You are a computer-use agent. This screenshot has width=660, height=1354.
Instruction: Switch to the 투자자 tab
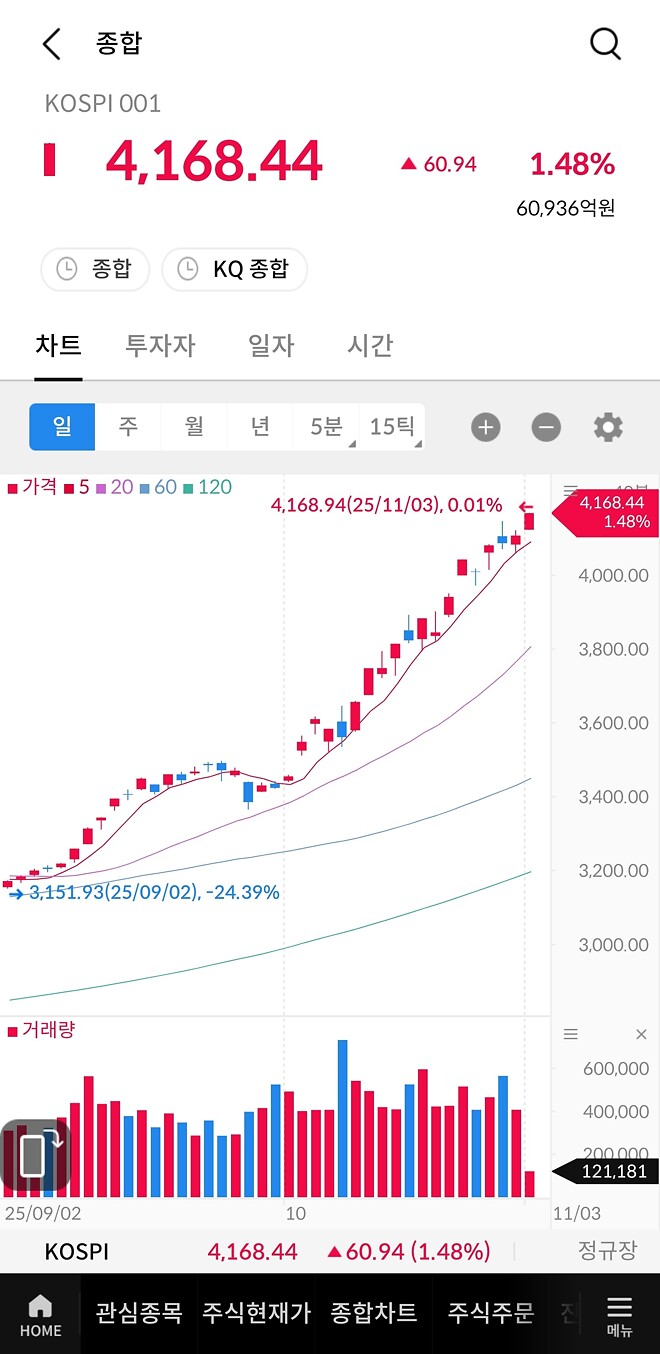pos(159,345)
